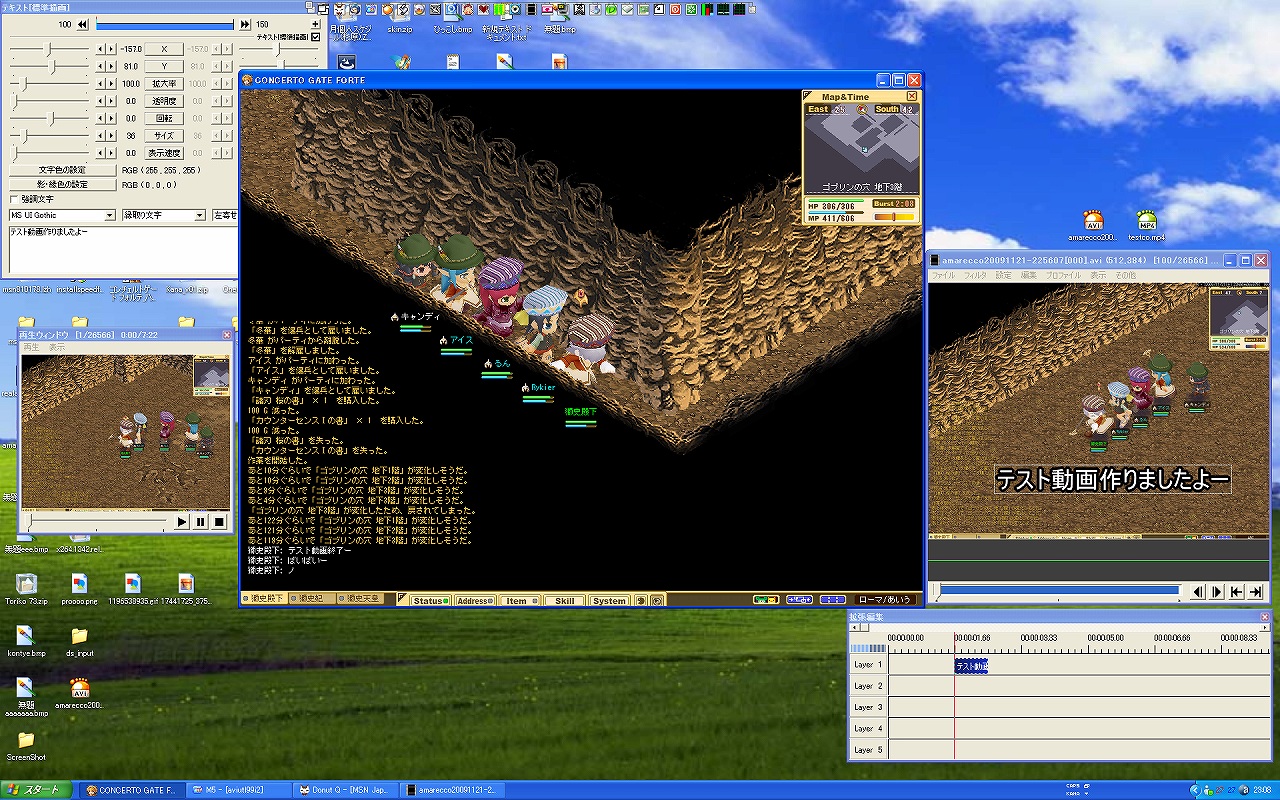This screenshot has width=1280, height=800.
Task: Click the frame range bar in text dialog
Action: [x=164, y=24]
